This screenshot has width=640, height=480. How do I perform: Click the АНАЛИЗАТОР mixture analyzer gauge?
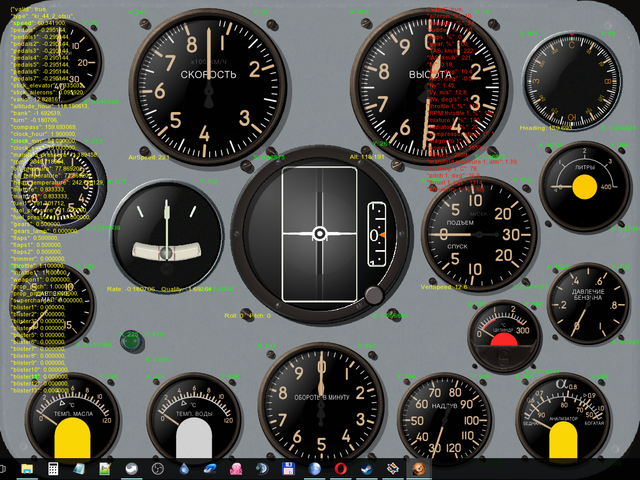(562, 418)
